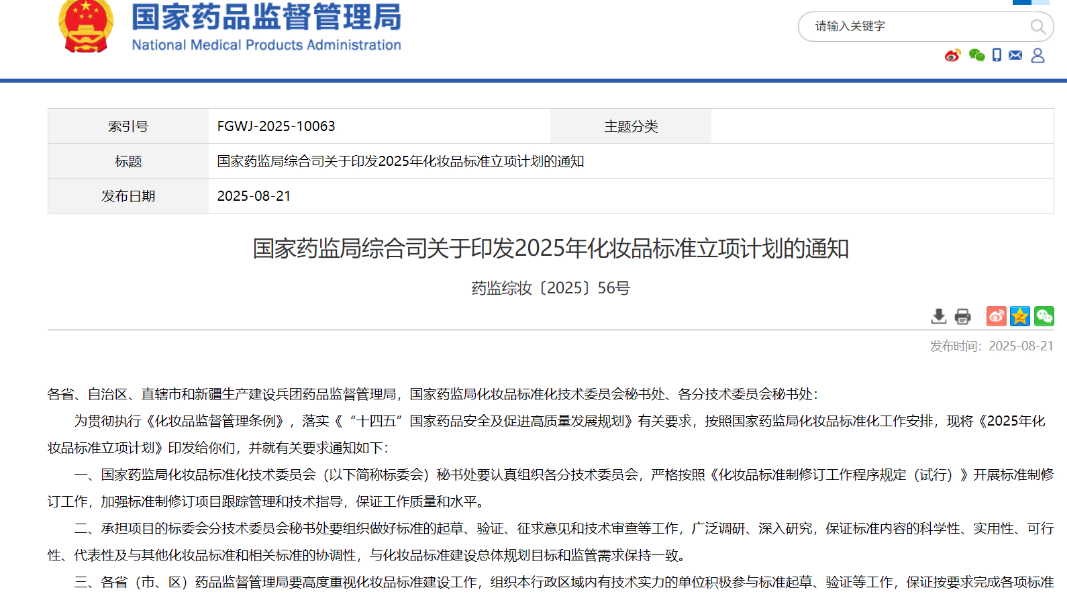This screenshot has height=600, width=1067.
Task: Share the article to WeChat (green icon)
Action: [x=1044, y=316]
